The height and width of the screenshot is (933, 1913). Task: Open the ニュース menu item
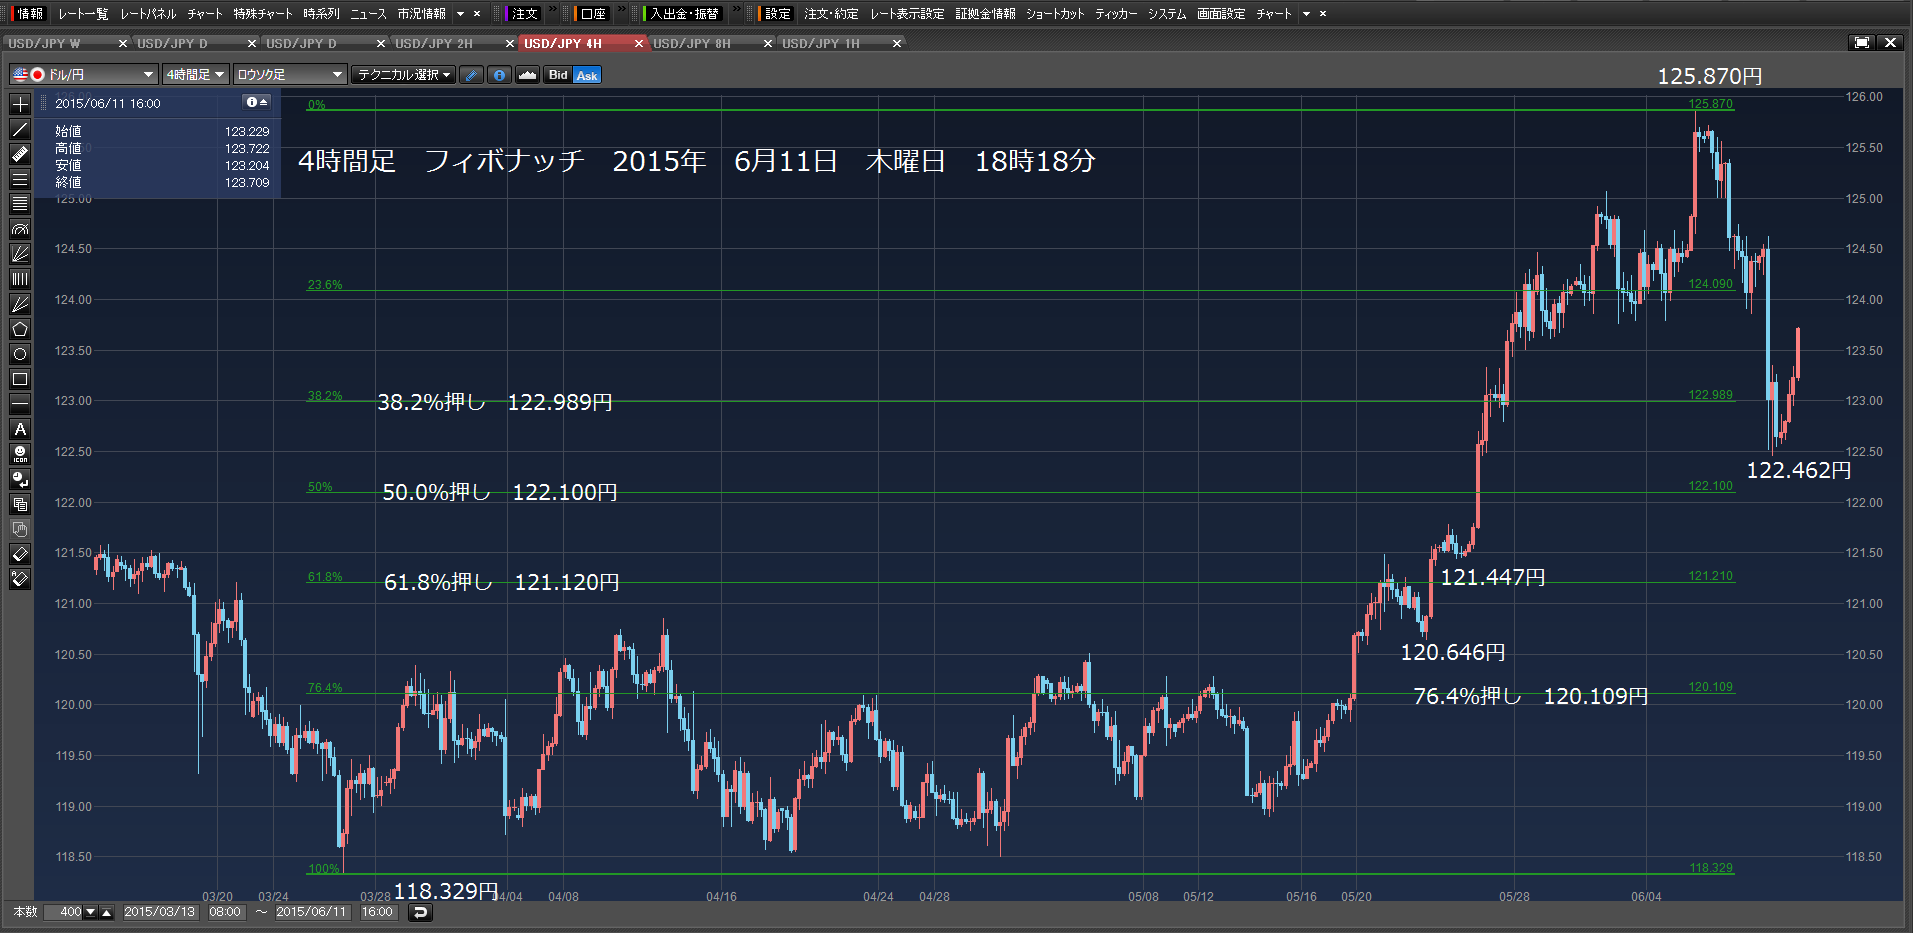click(368, 14)
